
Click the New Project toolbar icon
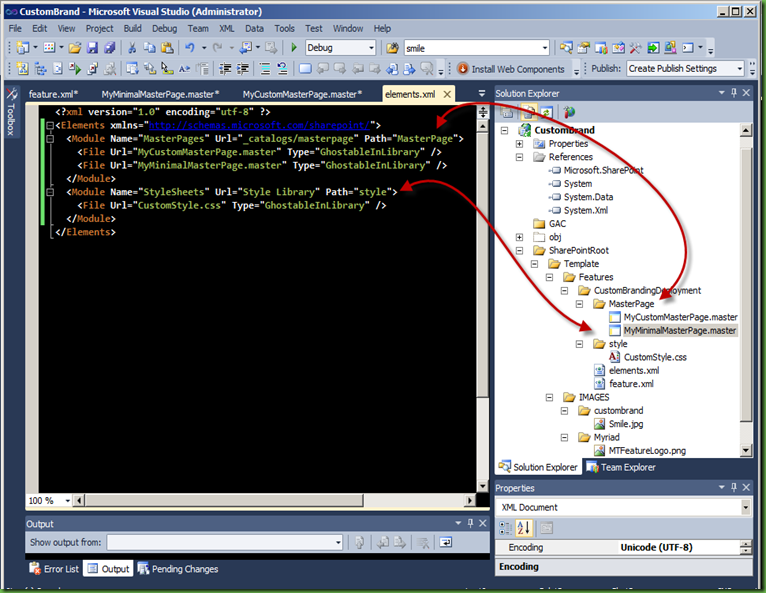click(x=22, y=47)
